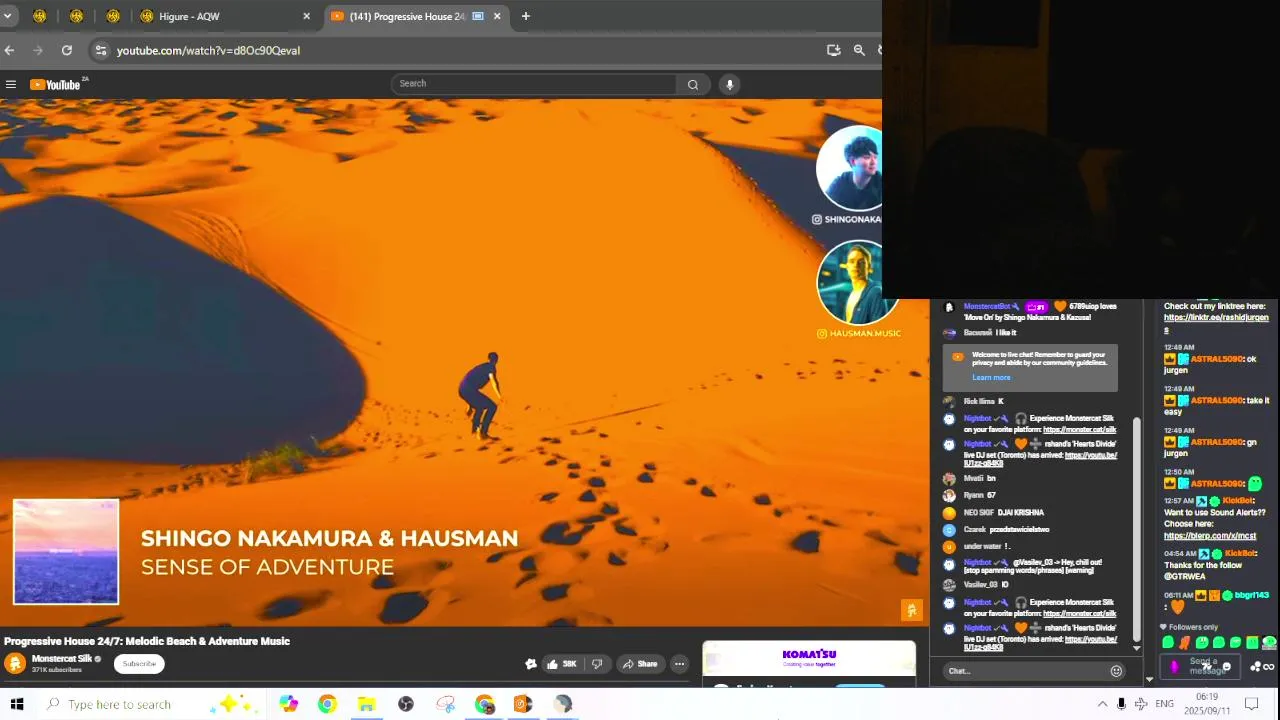Click the orange Monstercat watermark on video
Image resolution: width=1280 pixels, height=720 pixels.
(x=911, y=610)
